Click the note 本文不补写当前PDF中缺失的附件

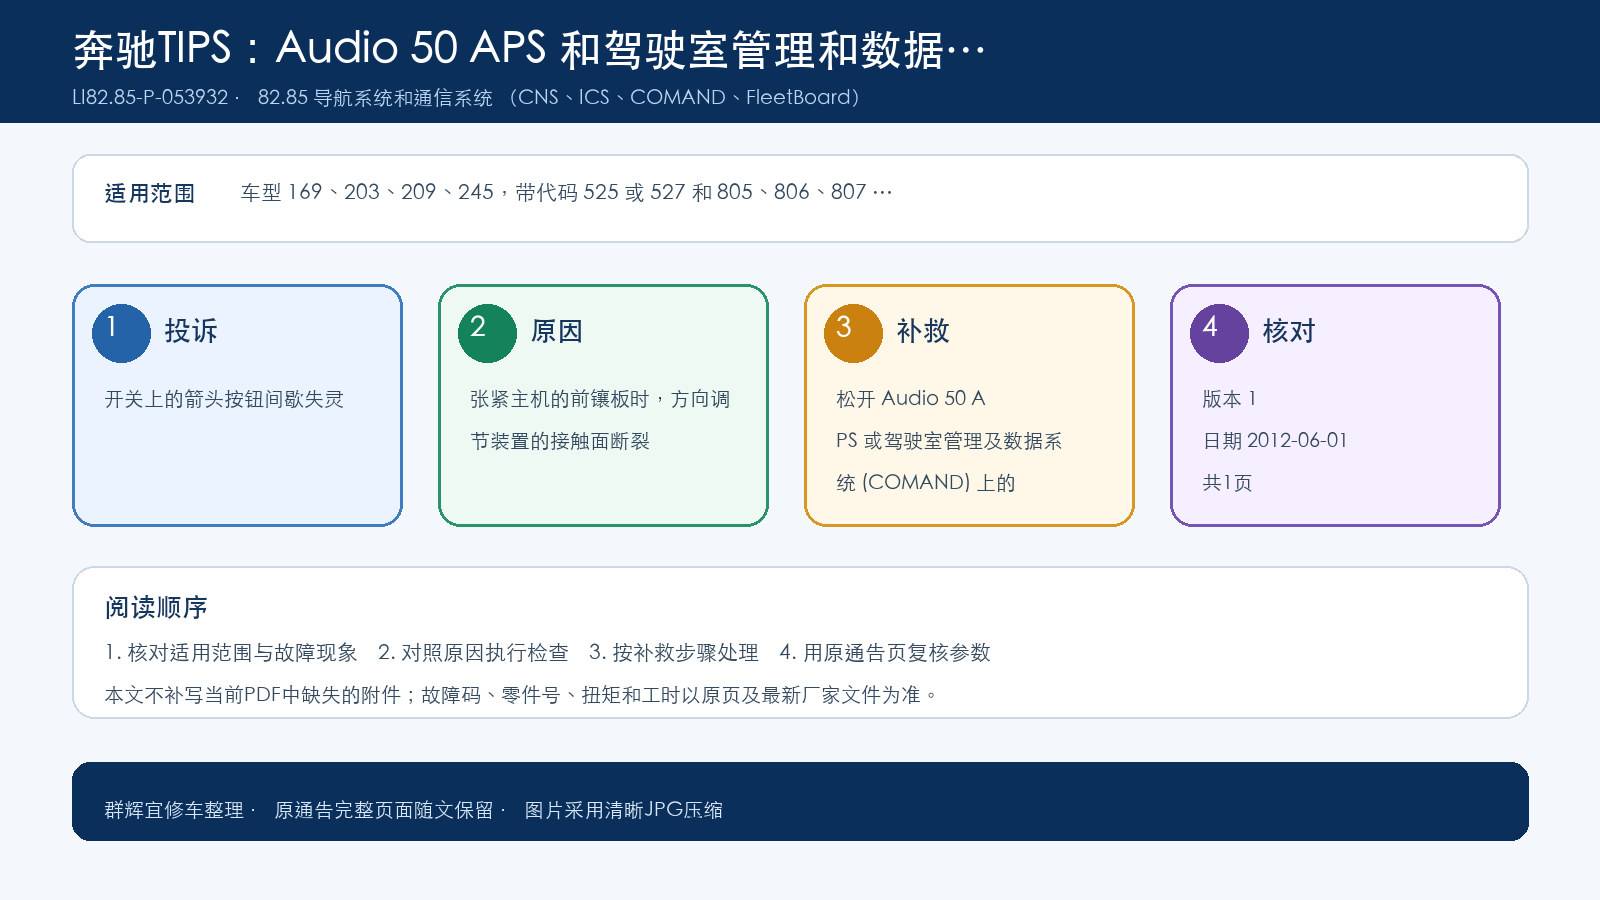(x=253, y=695)
